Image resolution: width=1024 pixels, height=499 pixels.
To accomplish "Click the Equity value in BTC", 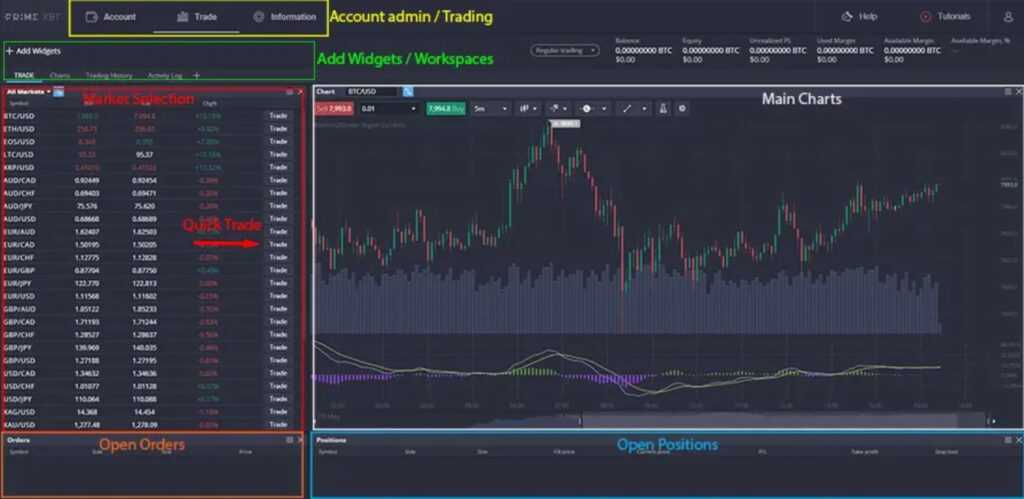I will click(x=711, y=50).
